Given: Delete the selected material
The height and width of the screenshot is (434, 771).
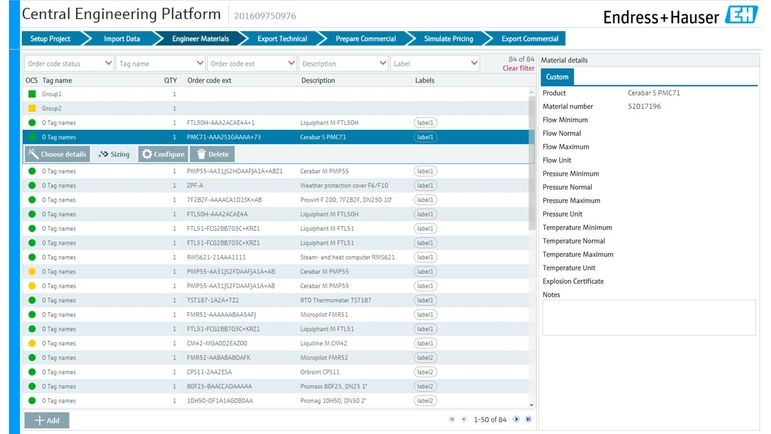Looking at the screenshot, I should tap(212, 154).
